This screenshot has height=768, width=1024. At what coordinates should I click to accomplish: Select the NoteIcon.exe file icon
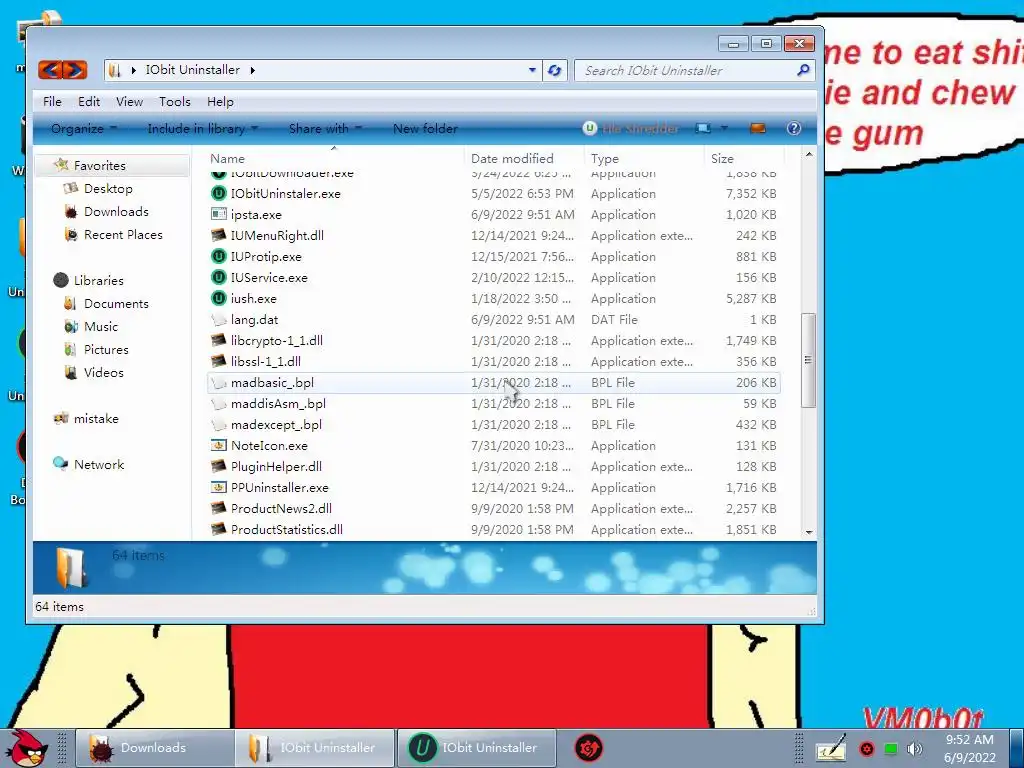[219, 445]
